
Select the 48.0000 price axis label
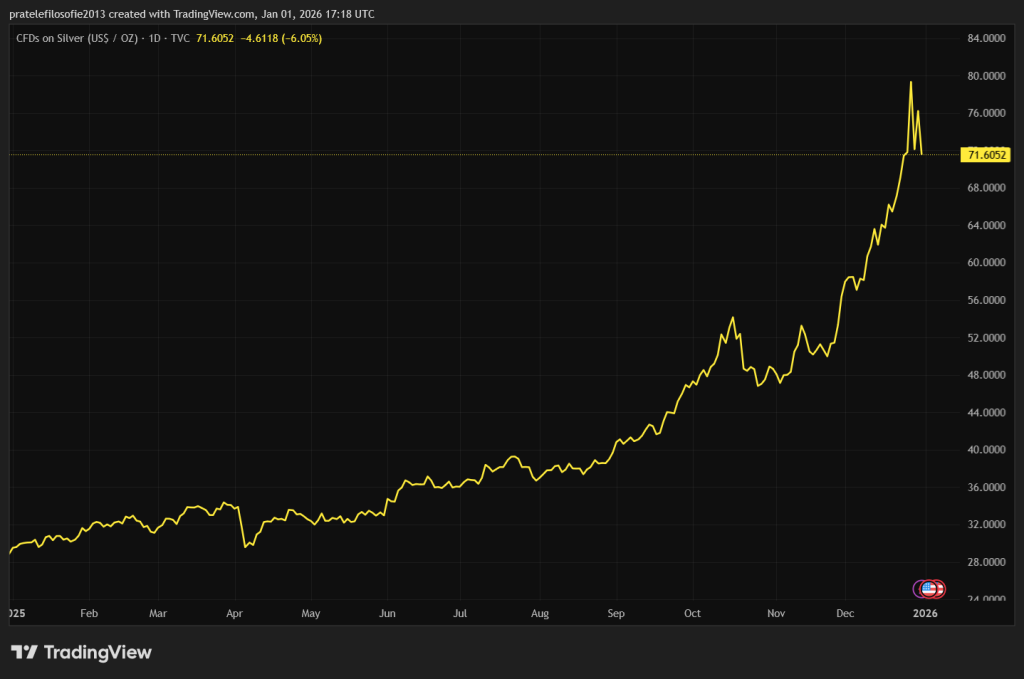coord(986,375)
